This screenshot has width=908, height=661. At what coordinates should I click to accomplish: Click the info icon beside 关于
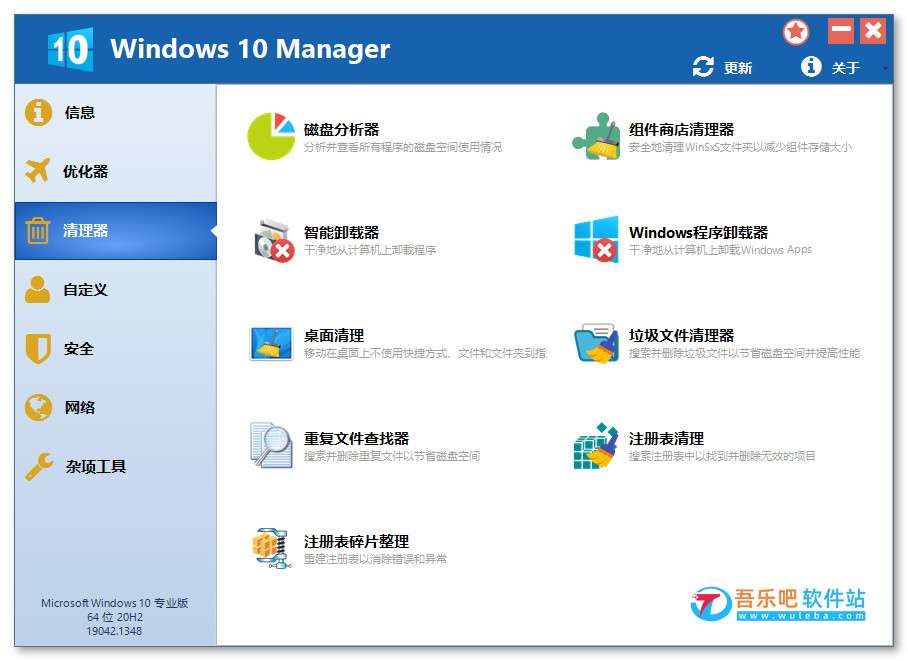[811, 66]
